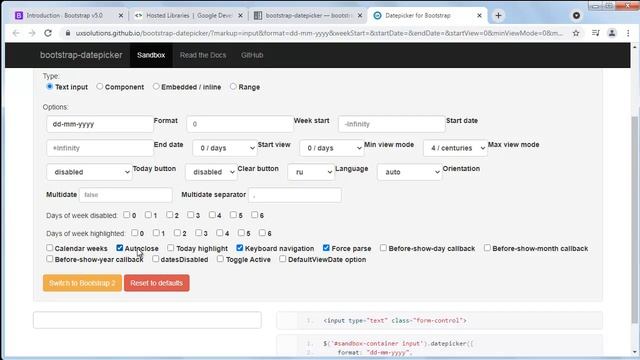
Task: Click the browser forward arrow
Action: click(32, 33)
